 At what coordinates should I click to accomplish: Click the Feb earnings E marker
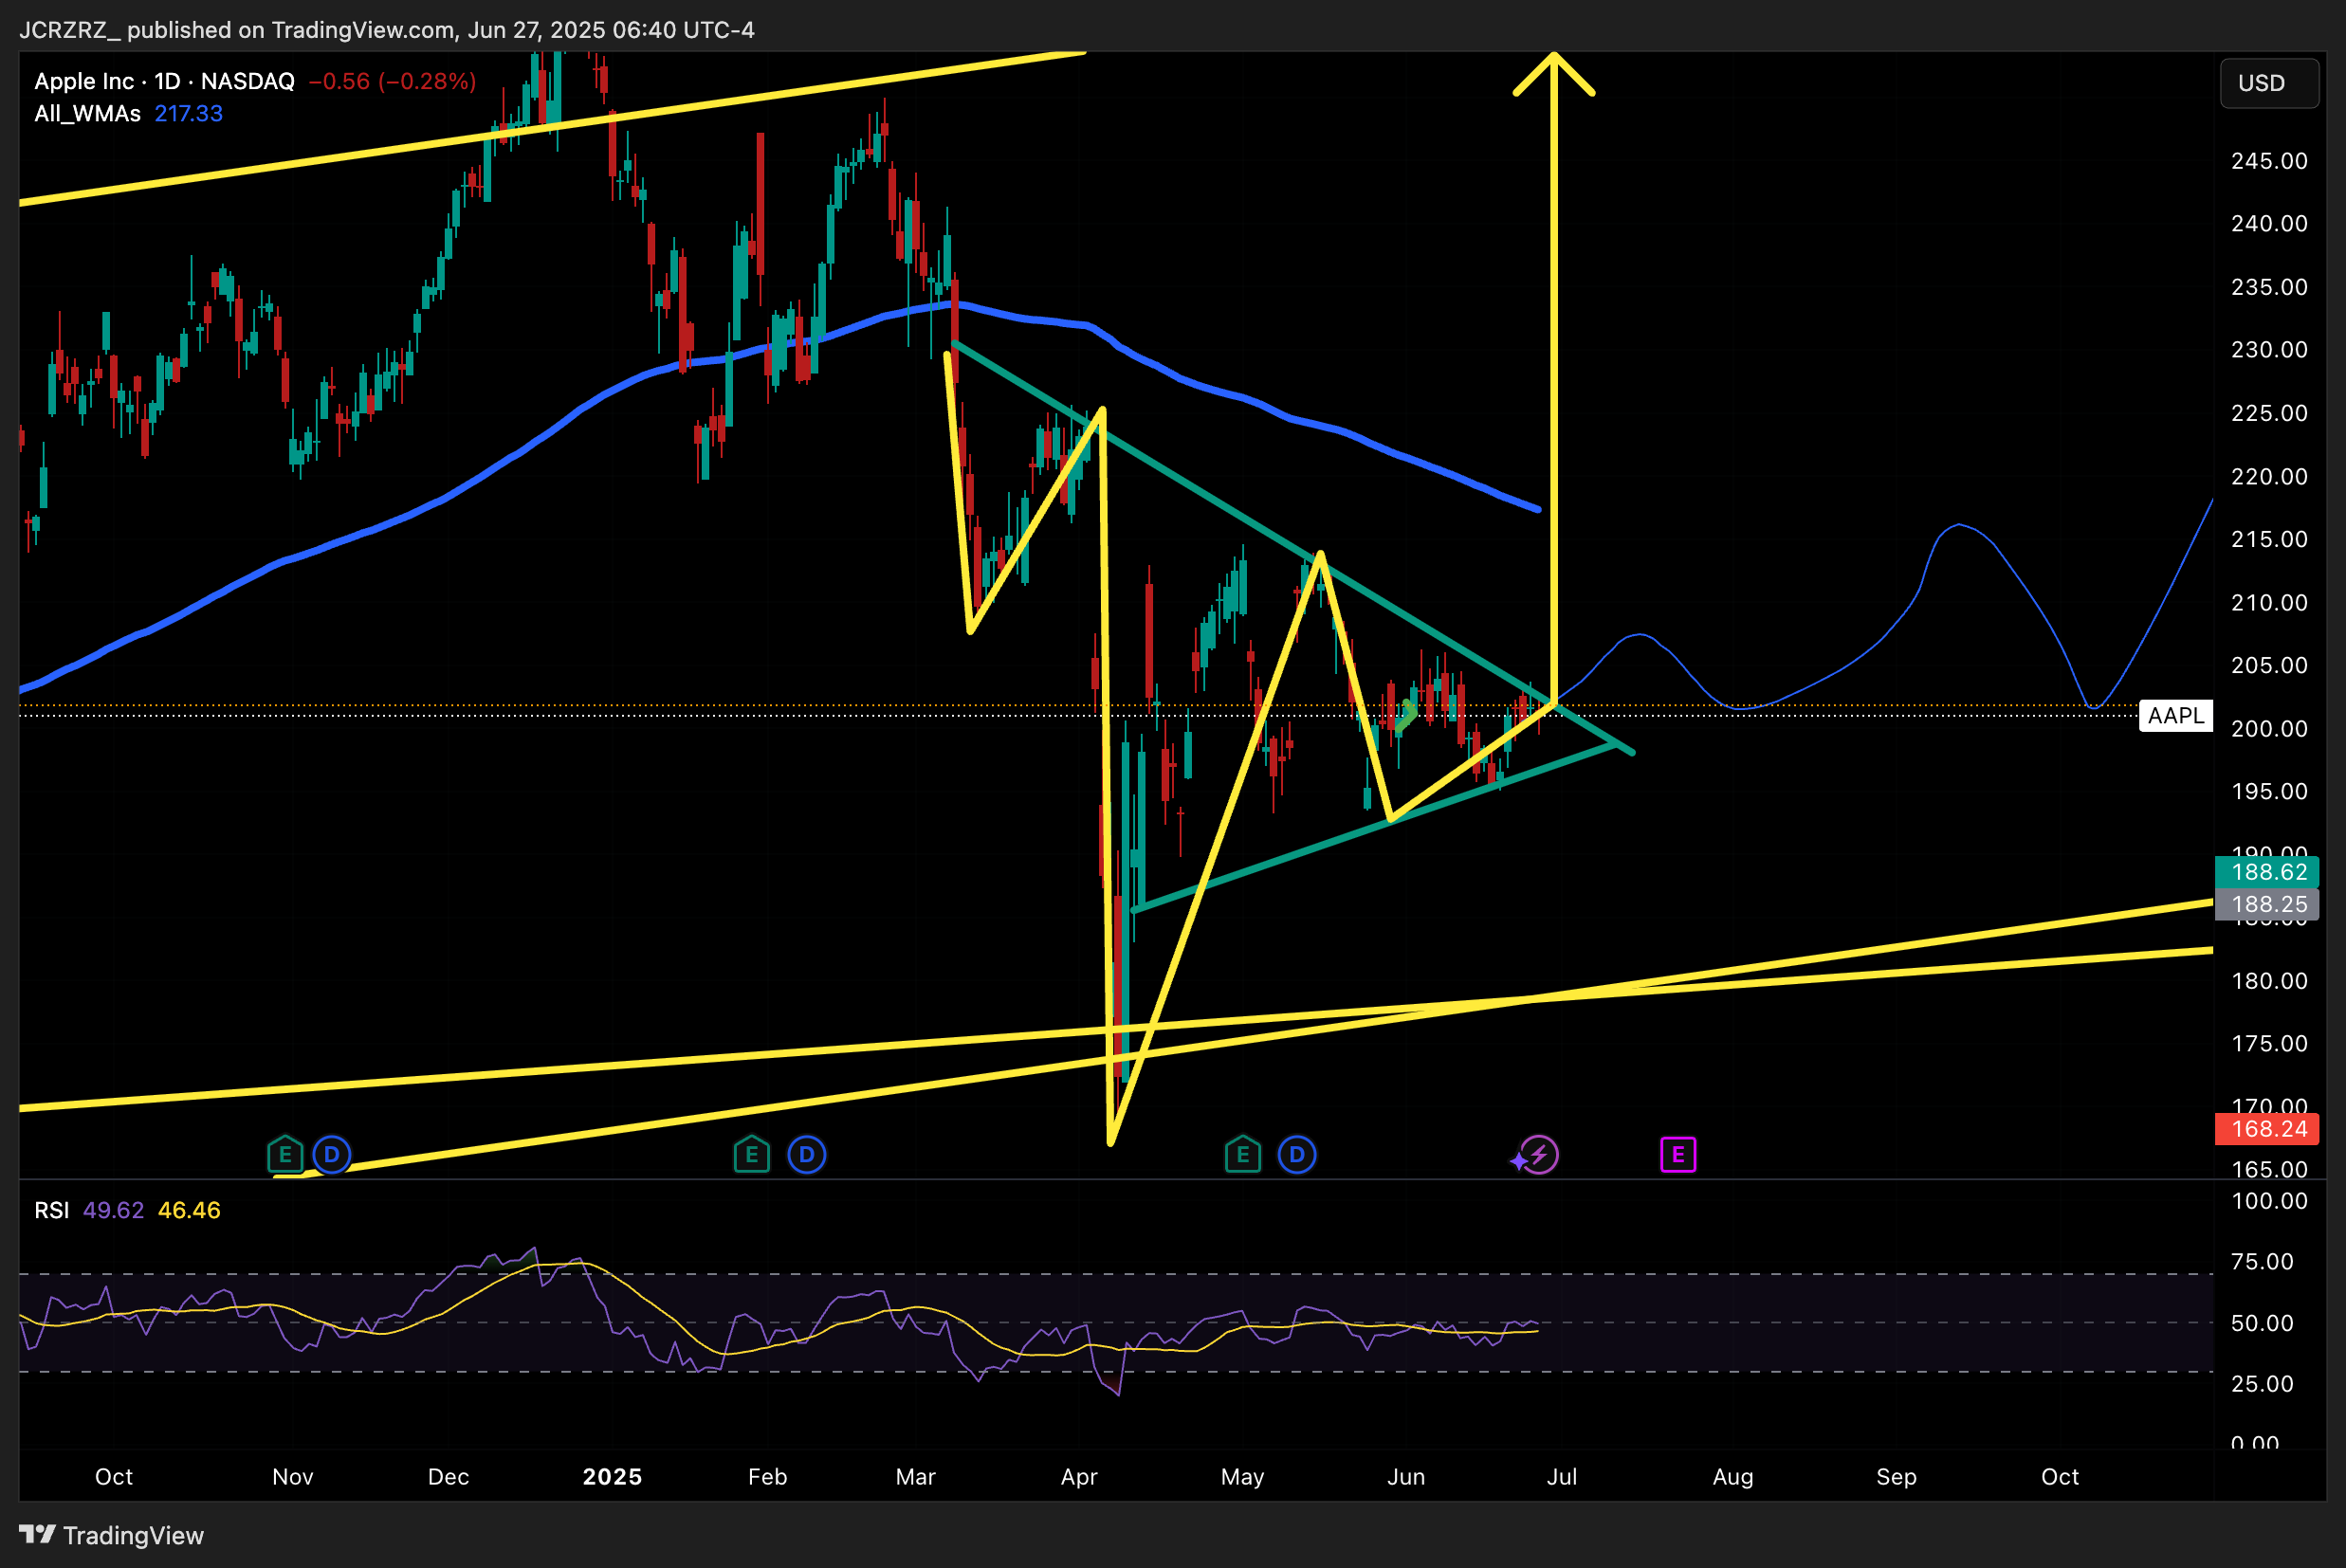pyautogui.click(x=751, y=1155)
